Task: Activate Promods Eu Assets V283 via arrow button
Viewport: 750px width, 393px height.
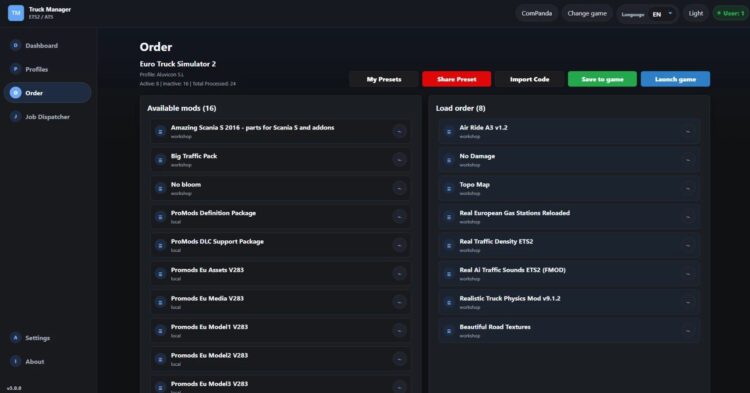Action: (399, 273)
